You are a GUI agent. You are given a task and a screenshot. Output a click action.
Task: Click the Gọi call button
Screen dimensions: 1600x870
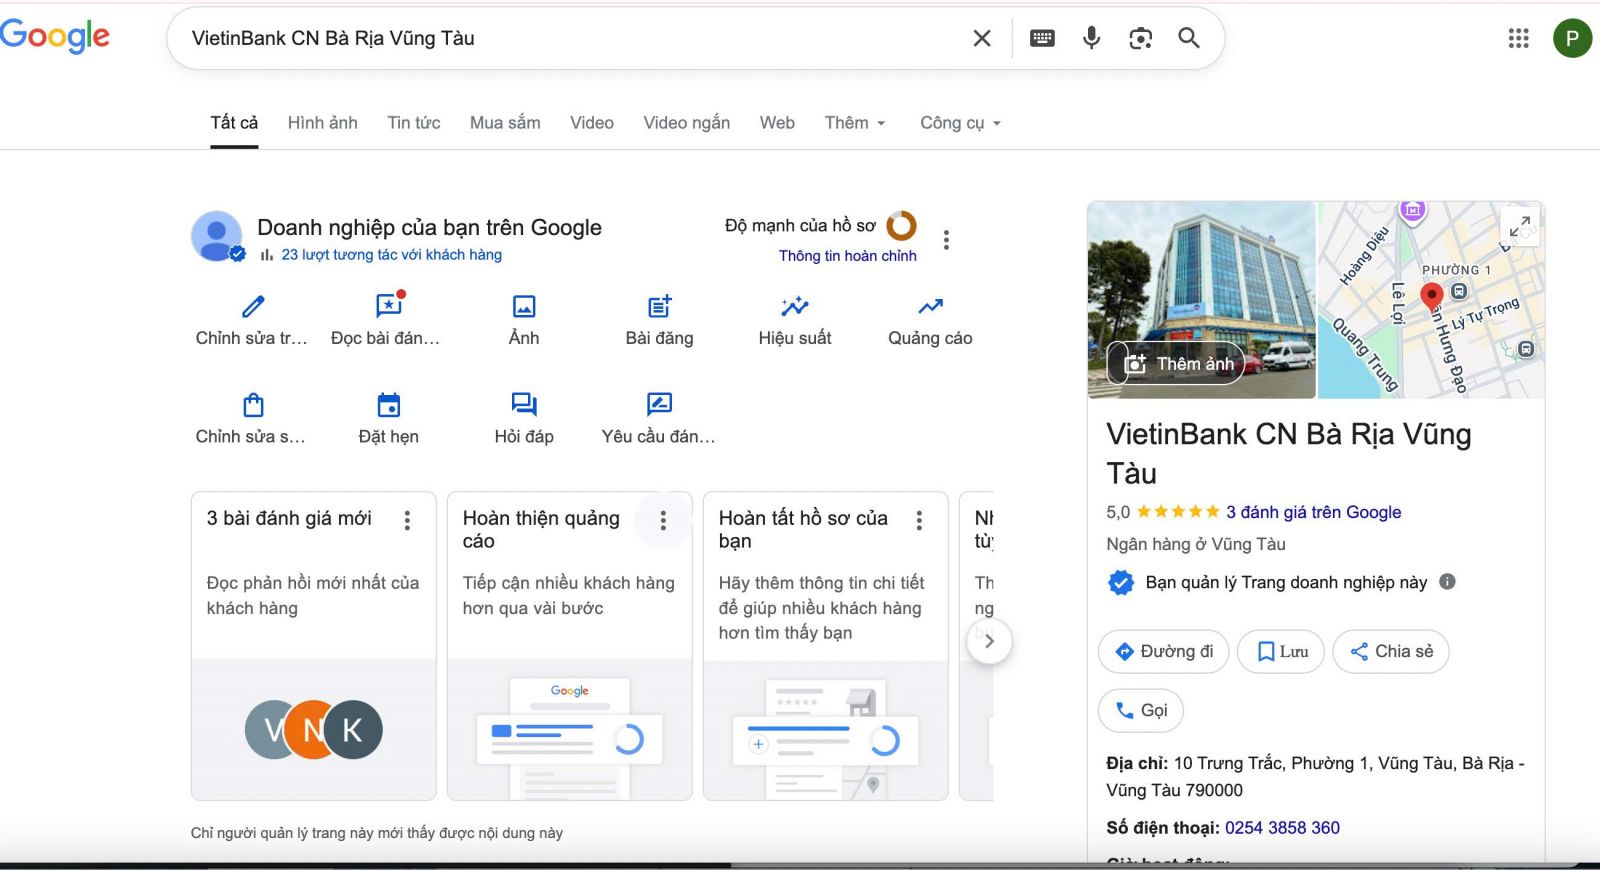tap(1141, 711)
